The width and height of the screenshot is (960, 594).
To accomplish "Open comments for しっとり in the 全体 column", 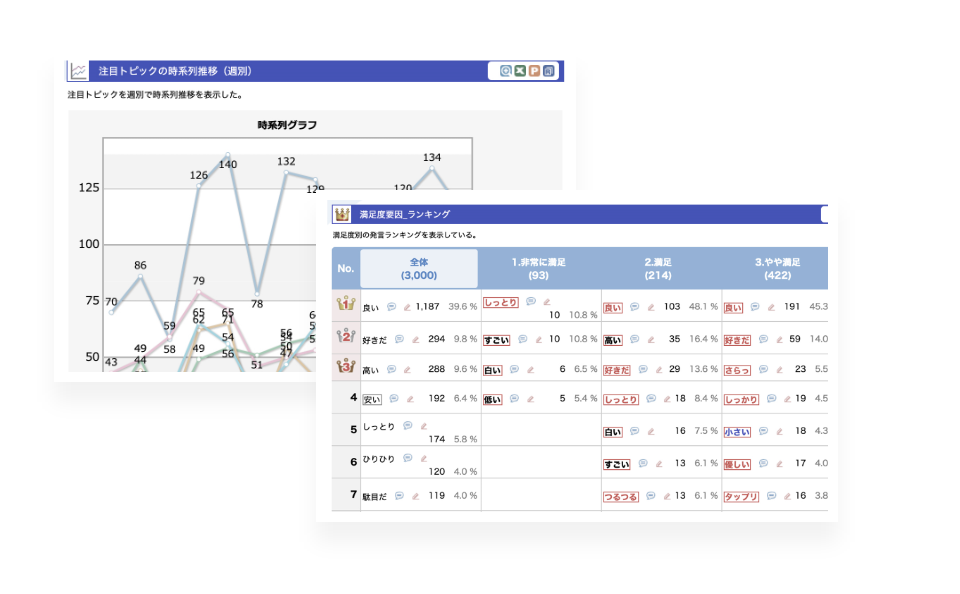I will (x=408, y=426).
